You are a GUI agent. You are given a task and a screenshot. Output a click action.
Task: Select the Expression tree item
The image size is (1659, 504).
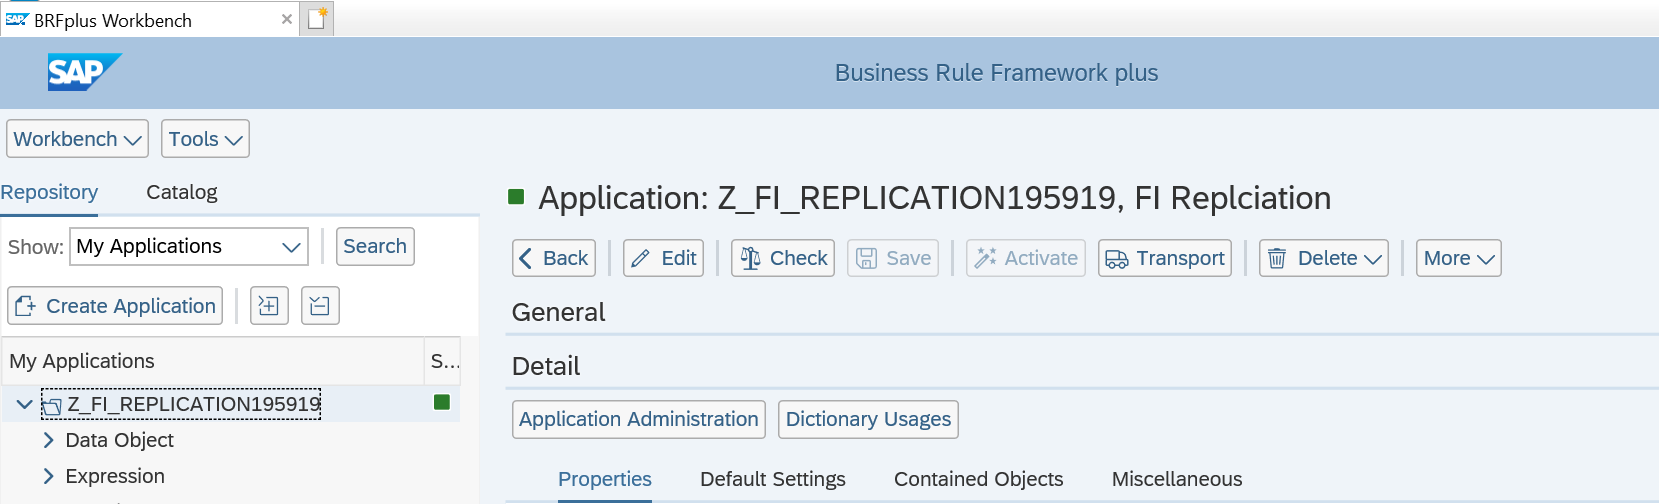point(115,476)
